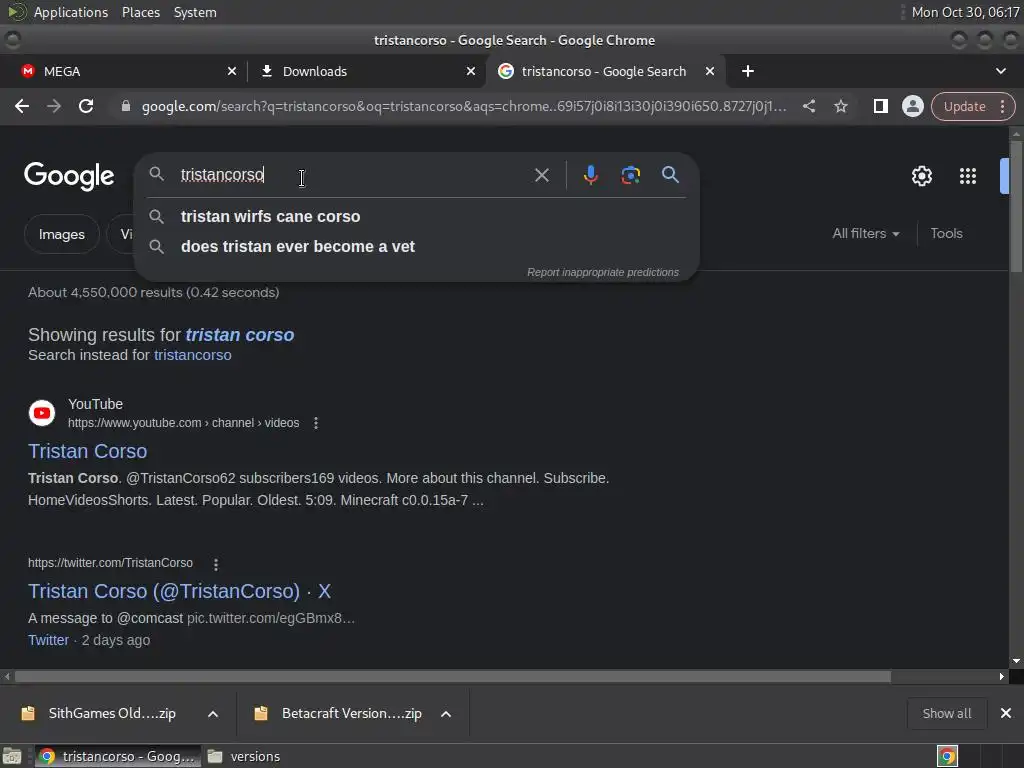Expand the All filters dropdown
This screenshot has width=1024, height=768.
coord(865,234)
